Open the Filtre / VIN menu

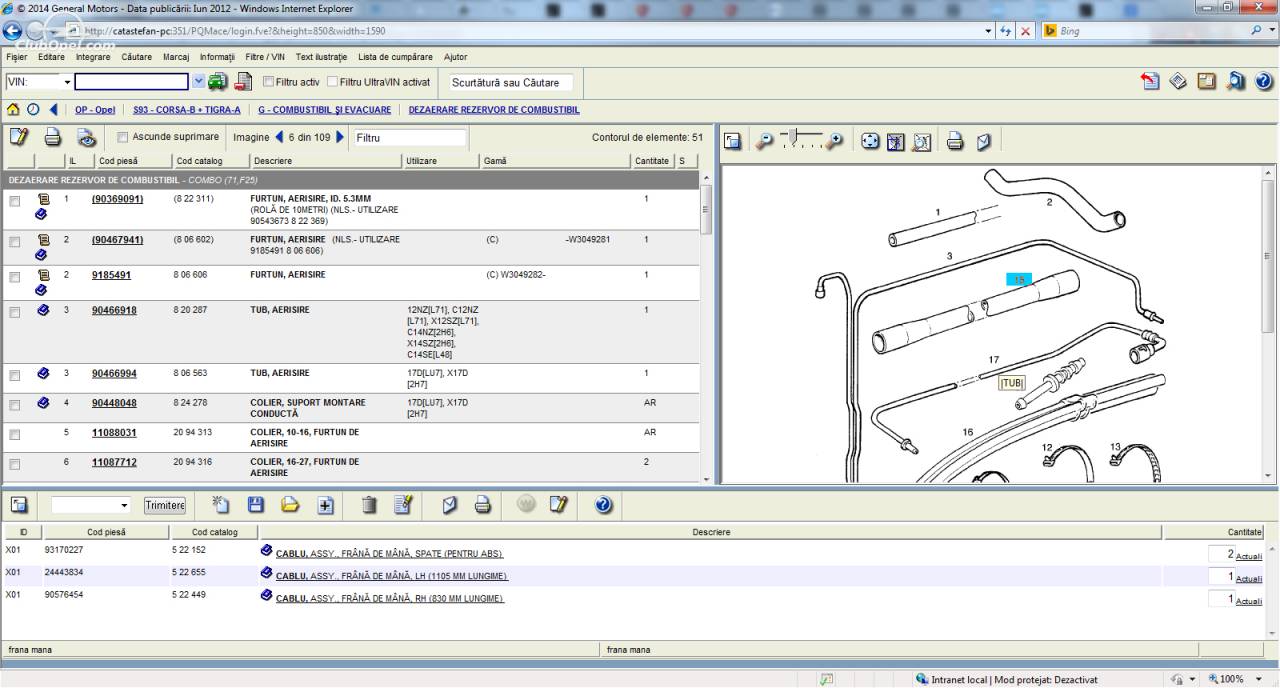pyautogui.click(x=265, y=57)
